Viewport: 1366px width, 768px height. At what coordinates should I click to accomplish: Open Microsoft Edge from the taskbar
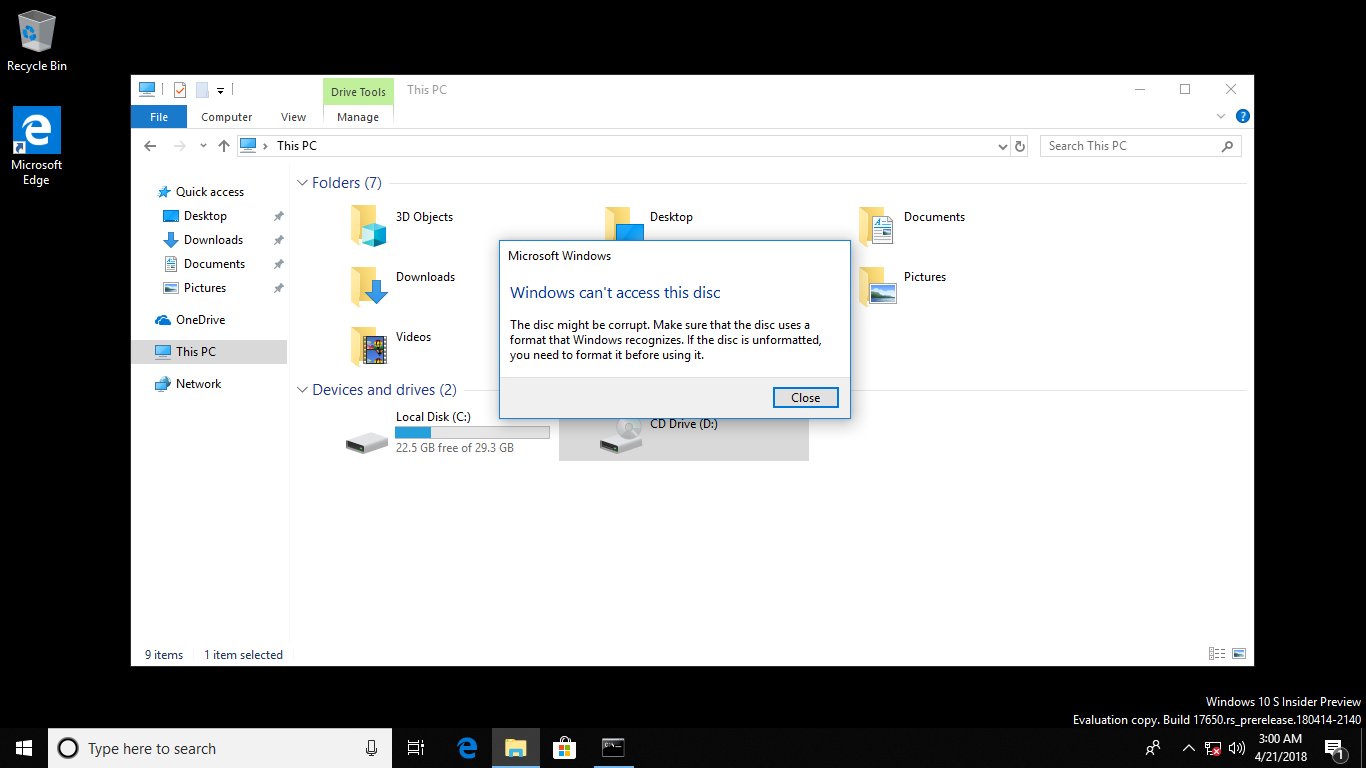coord(466,748)
